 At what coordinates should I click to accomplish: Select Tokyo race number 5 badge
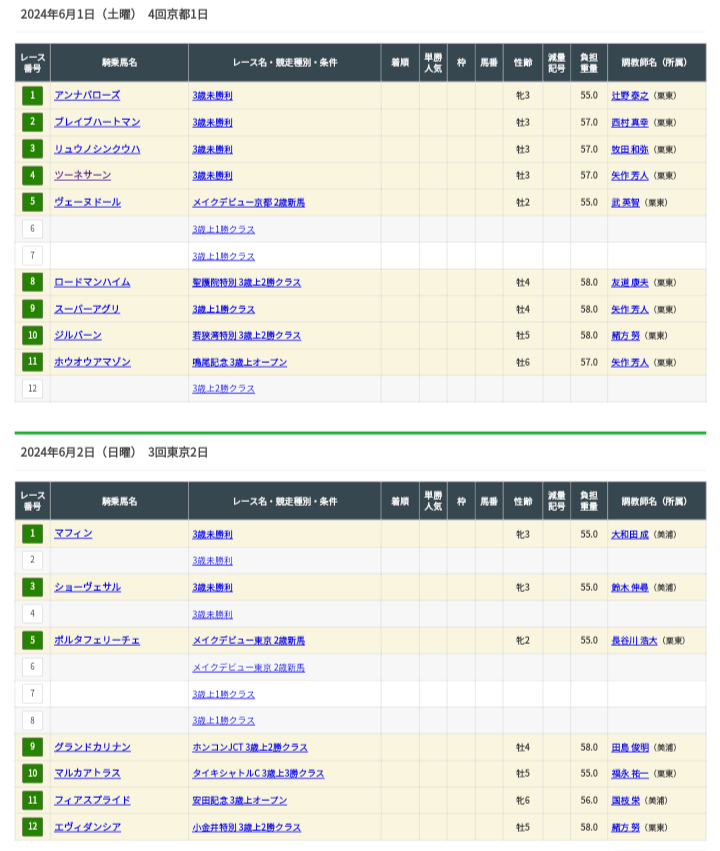point(33,640)
